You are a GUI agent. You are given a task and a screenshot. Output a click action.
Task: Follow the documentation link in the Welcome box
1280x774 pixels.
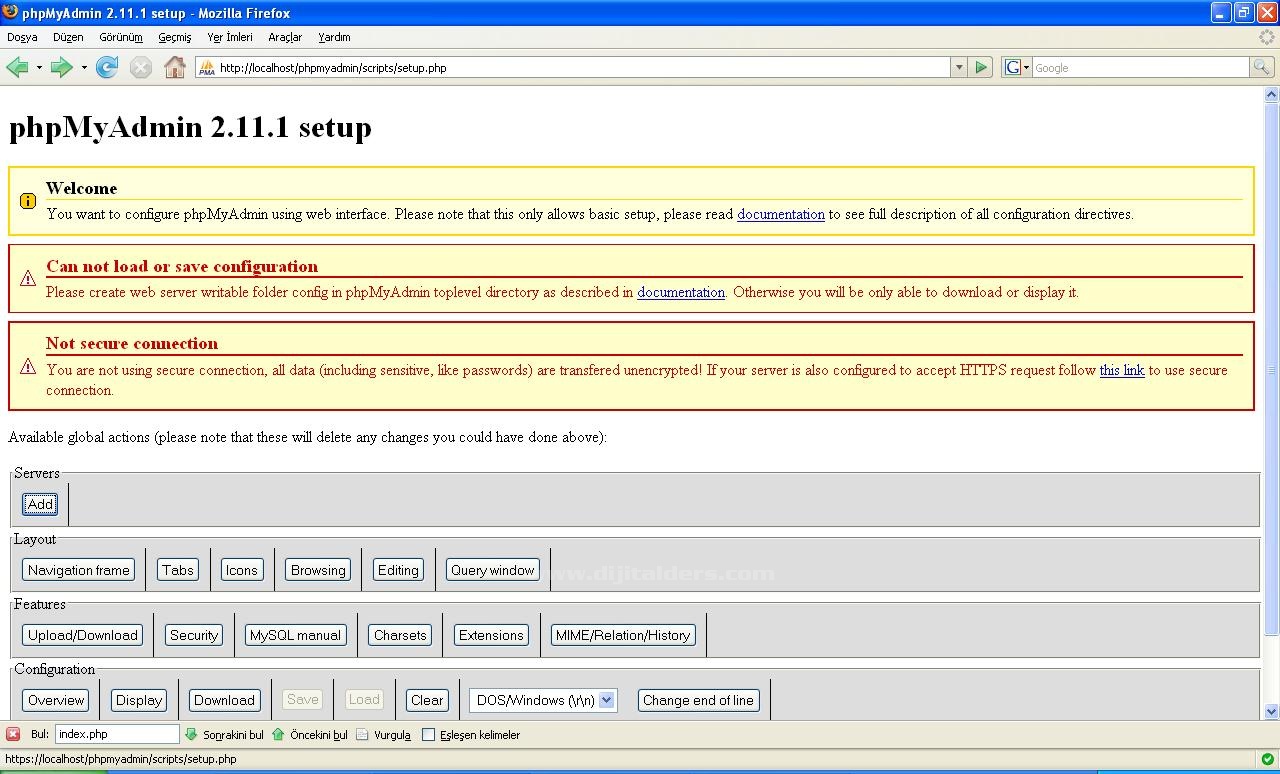[x=780, y=214]
